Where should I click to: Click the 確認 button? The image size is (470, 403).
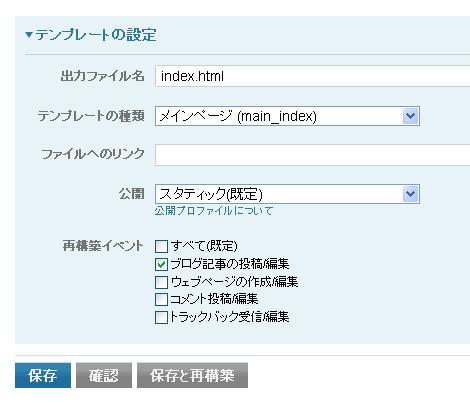pos(104,375)
